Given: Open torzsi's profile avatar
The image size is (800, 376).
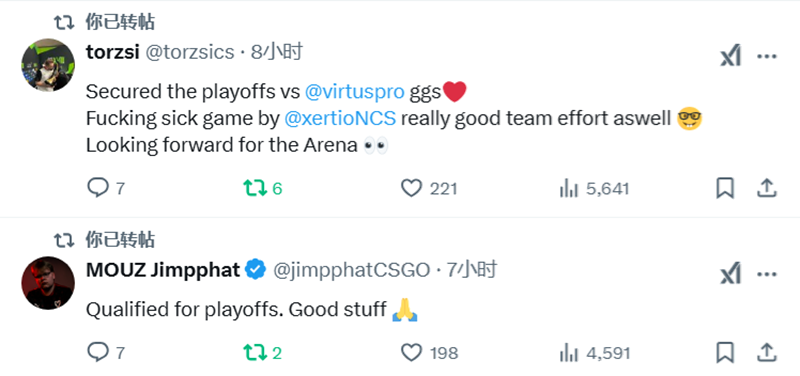Looking at the screenshot, I should point(48,65).
